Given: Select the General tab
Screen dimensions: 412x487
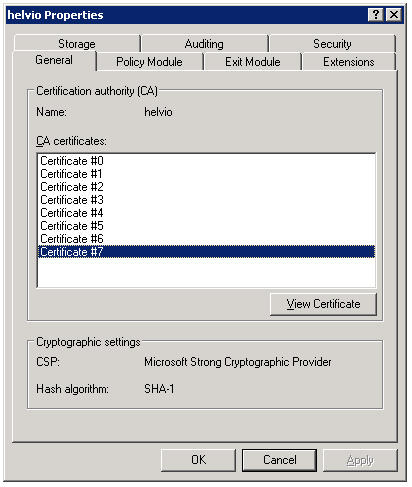Looking at the screenshot, I should 54,60.
